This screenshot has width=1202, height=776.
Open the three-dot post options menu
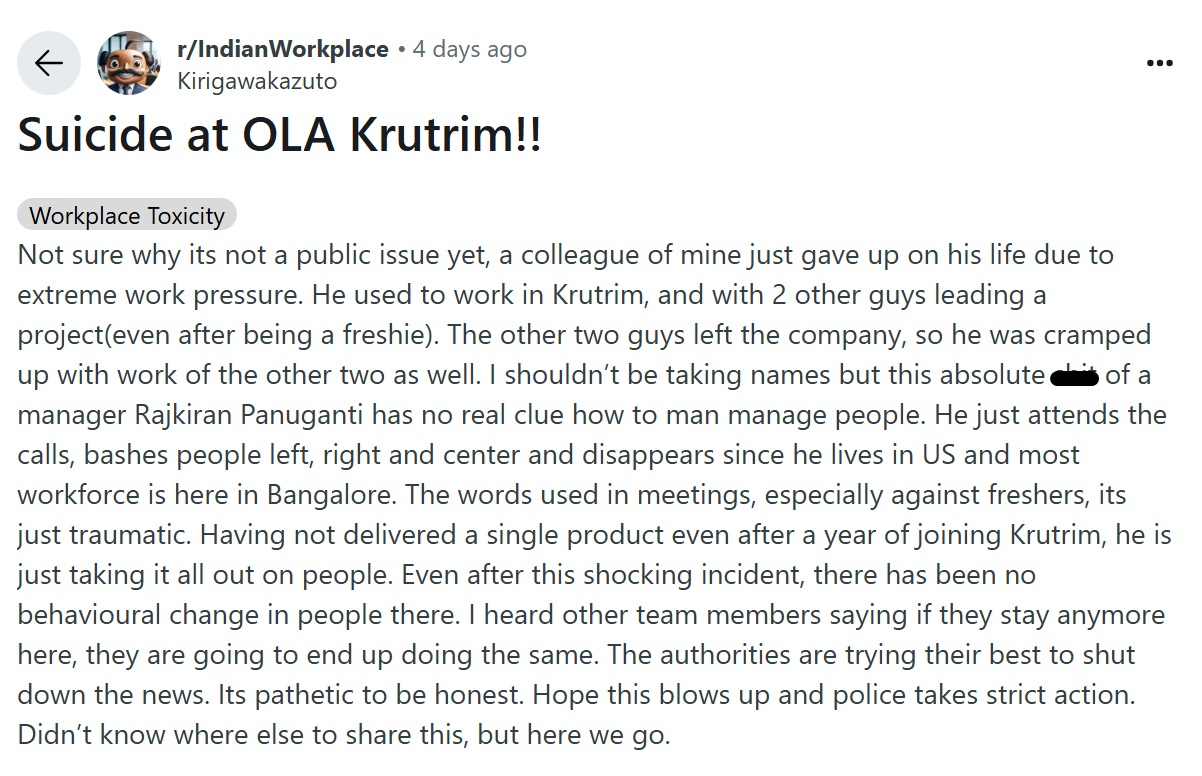click(x=1159, y=63)
